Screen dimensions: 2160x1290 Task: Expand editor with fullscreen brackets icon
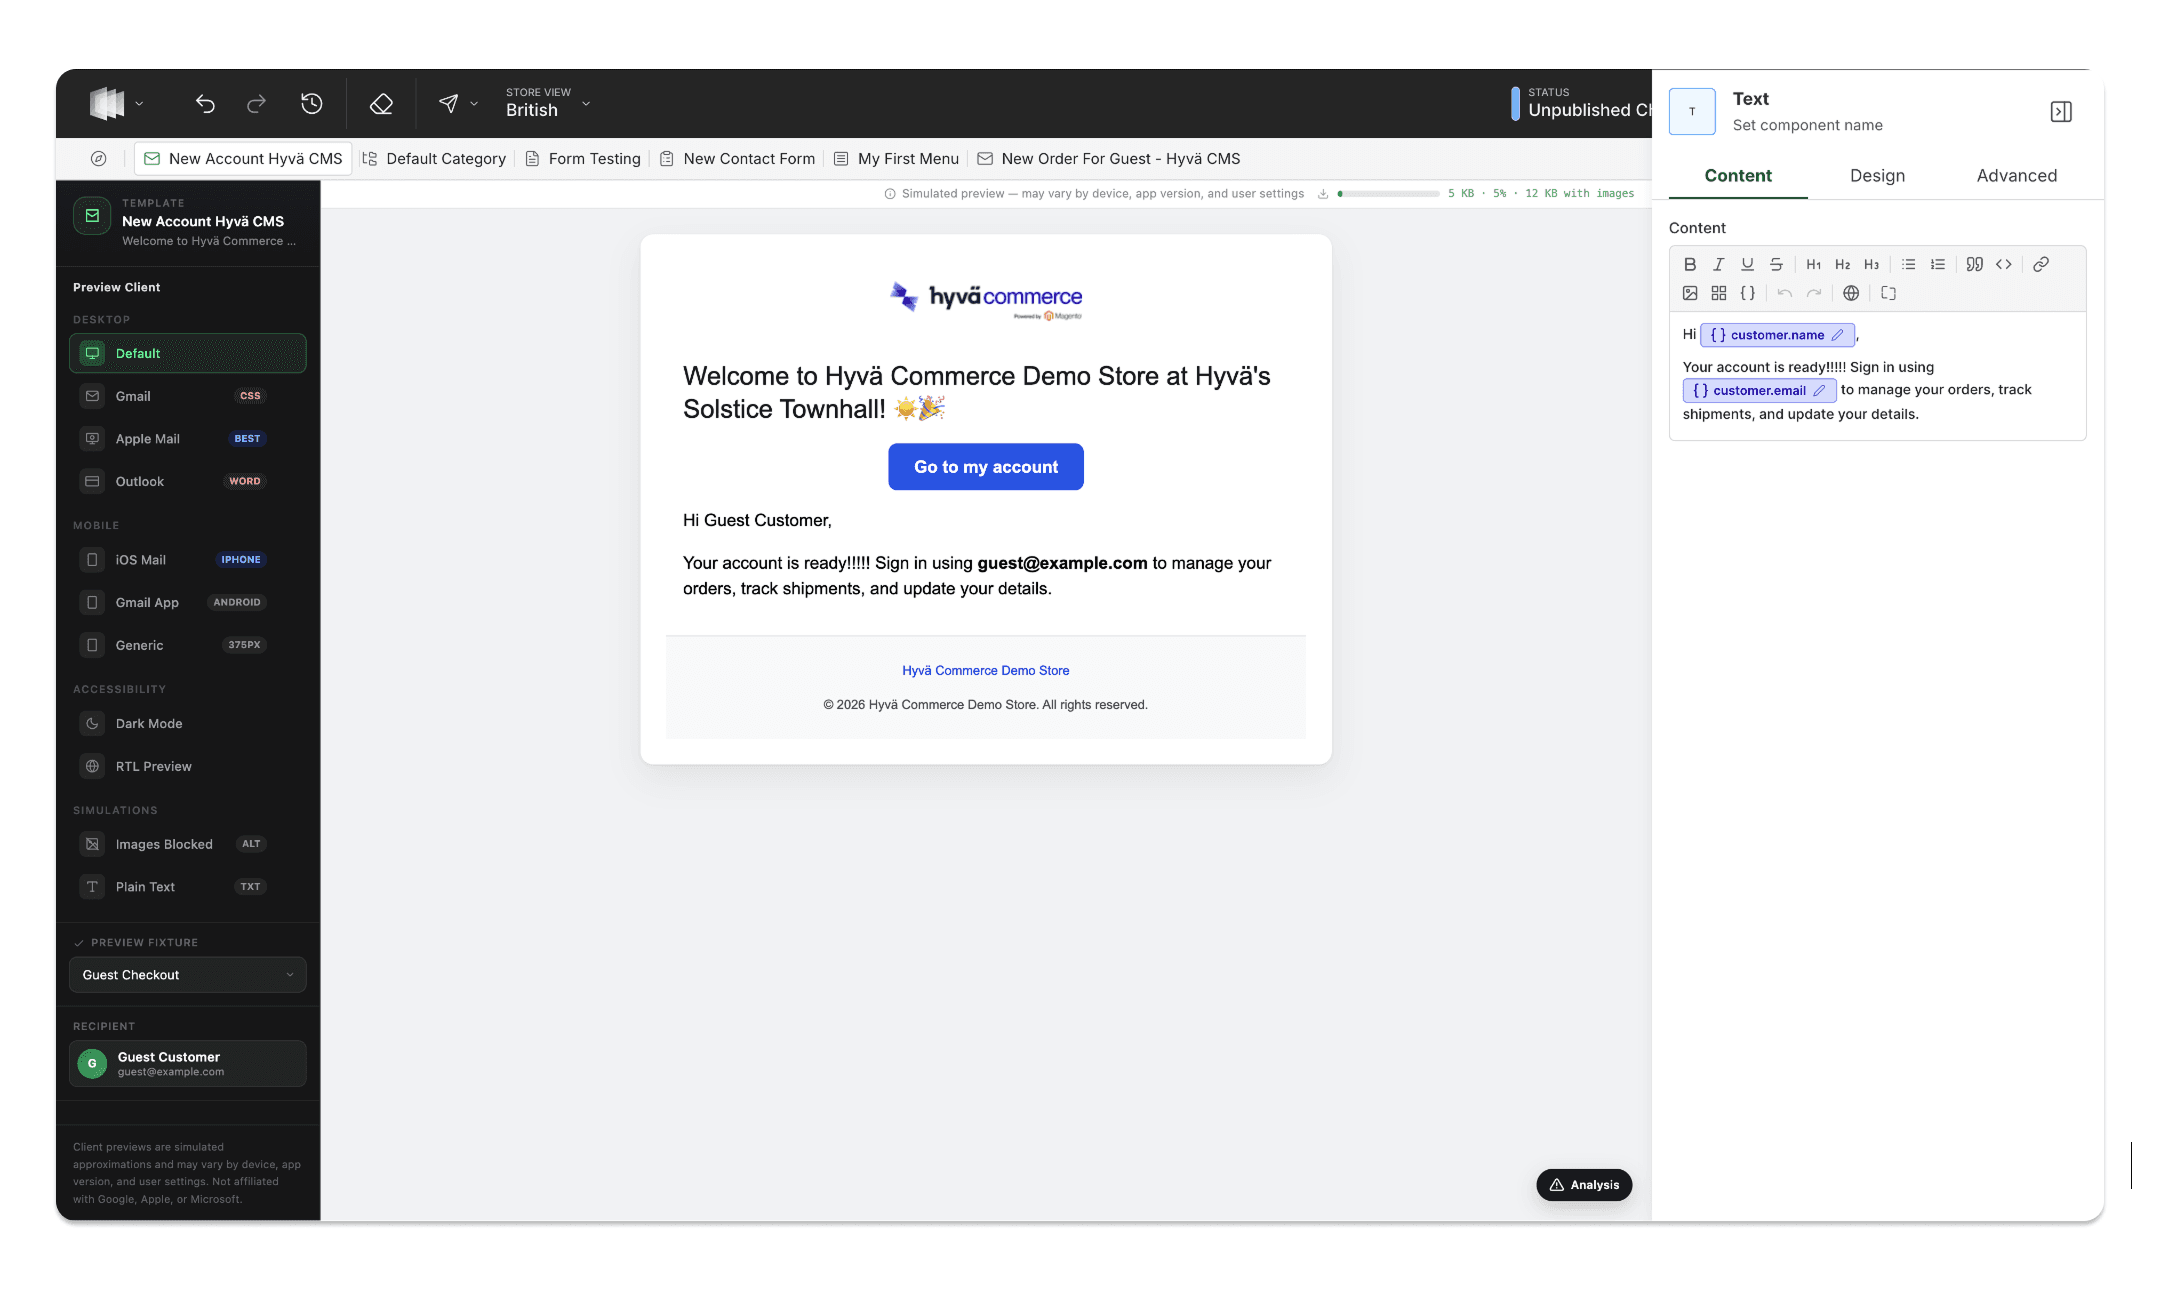point(1888,293)
